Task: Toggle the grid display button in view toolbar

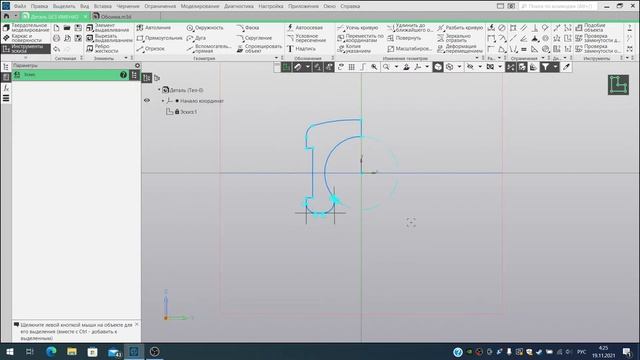Action: (x=351, y=67)
